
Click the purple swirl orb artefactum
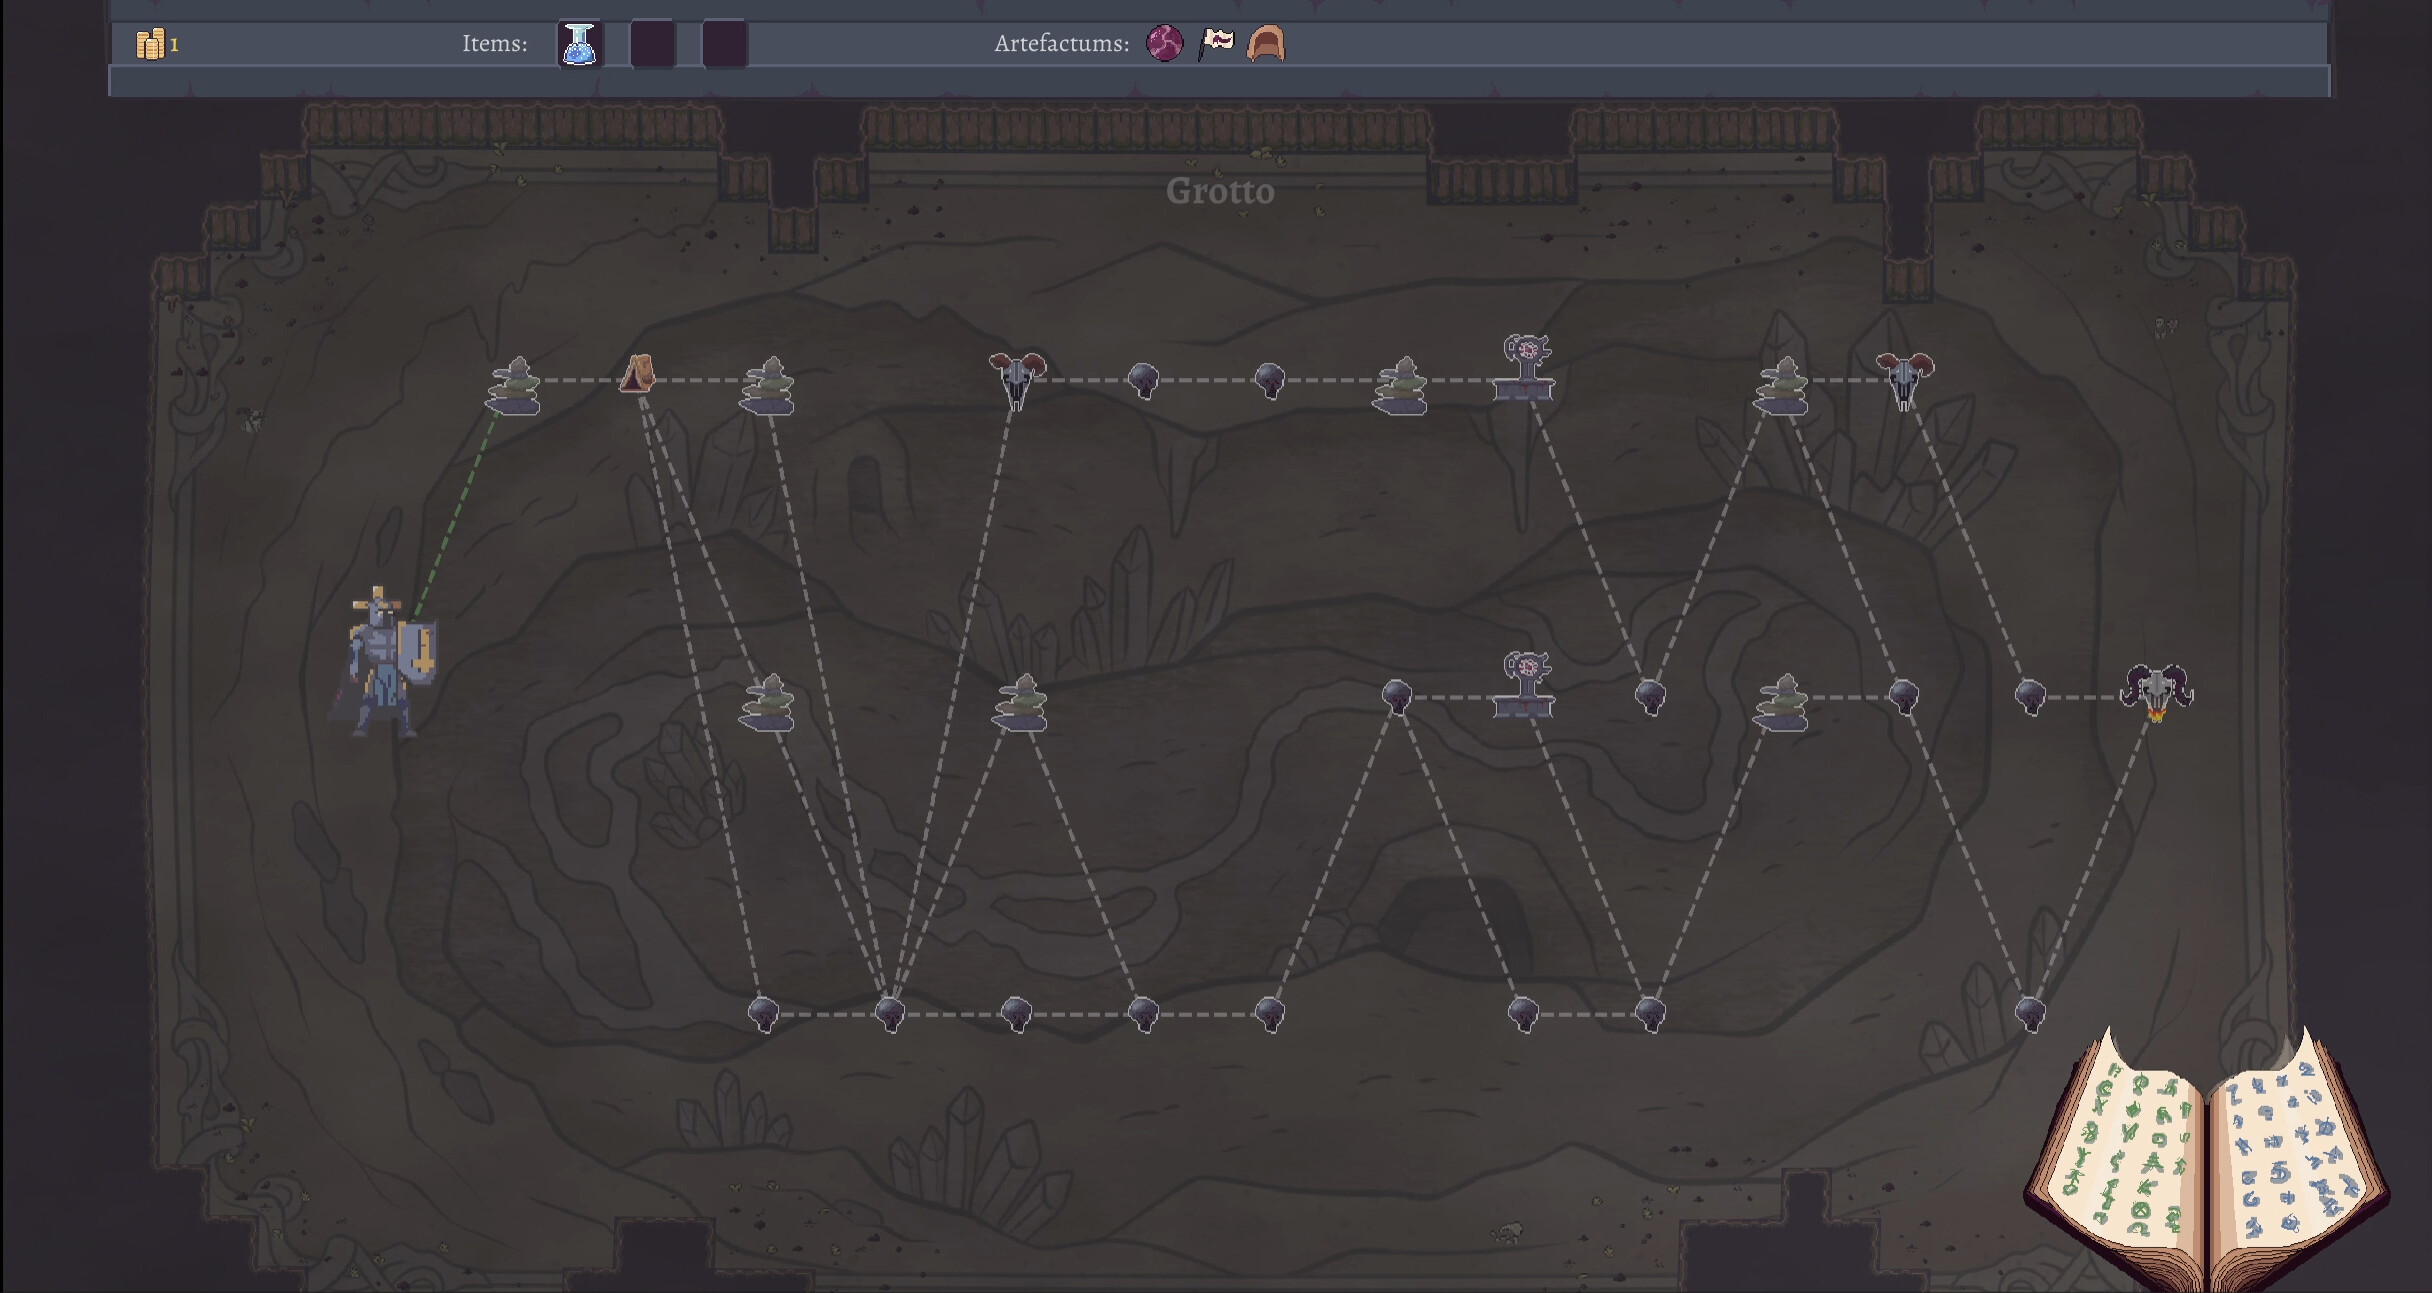1164,43
